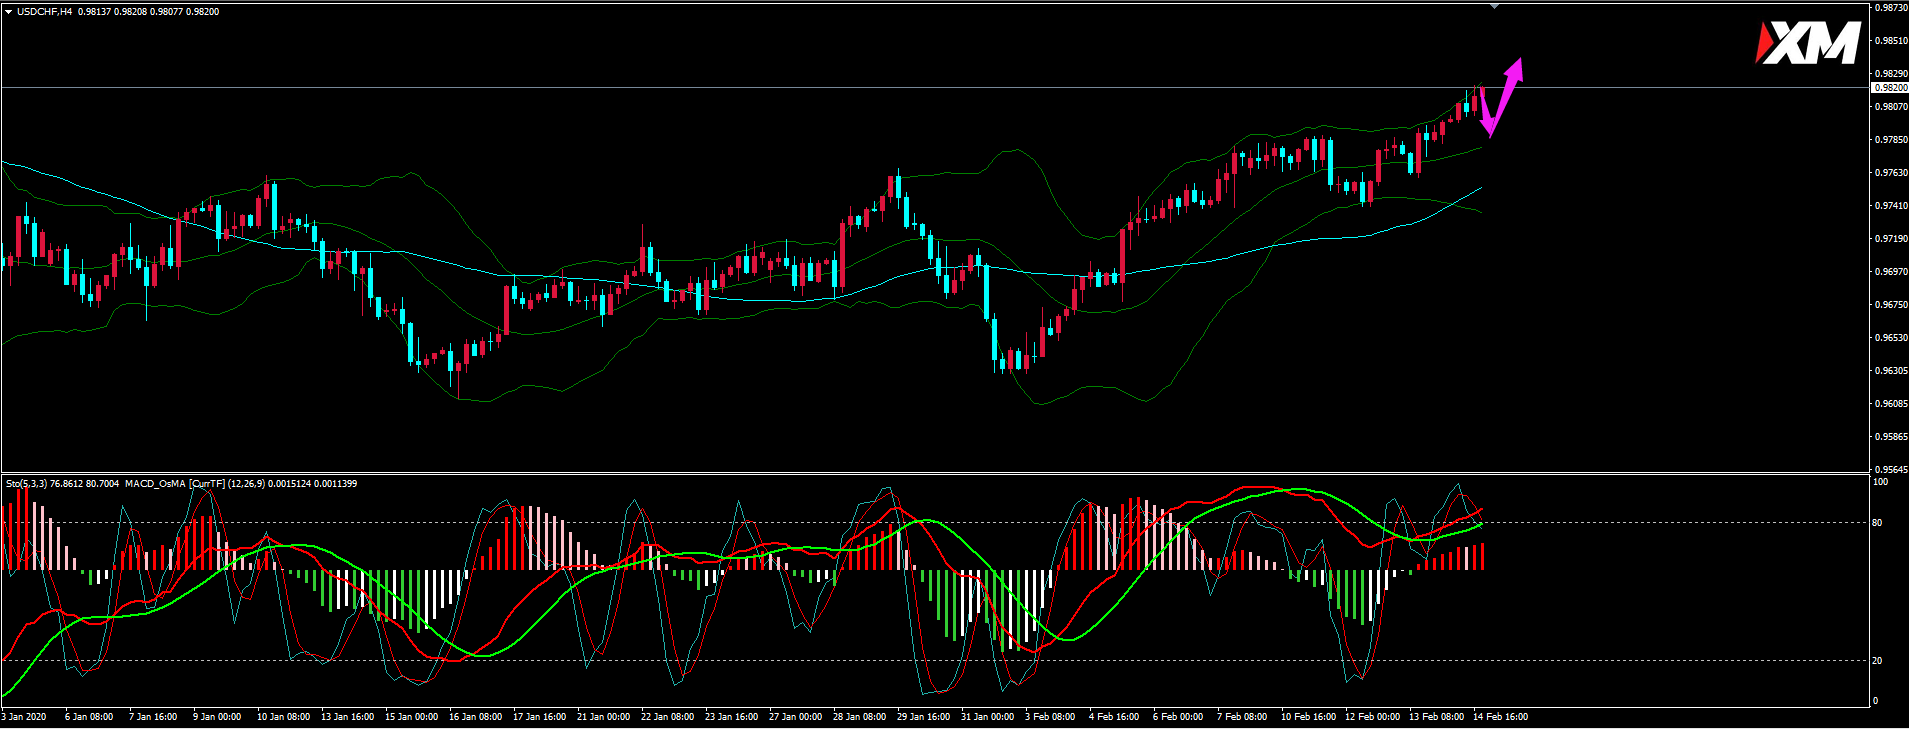
Task: Open the dropdown triangle beside USDCHF,H4
Action: click(x=8, y=12)
